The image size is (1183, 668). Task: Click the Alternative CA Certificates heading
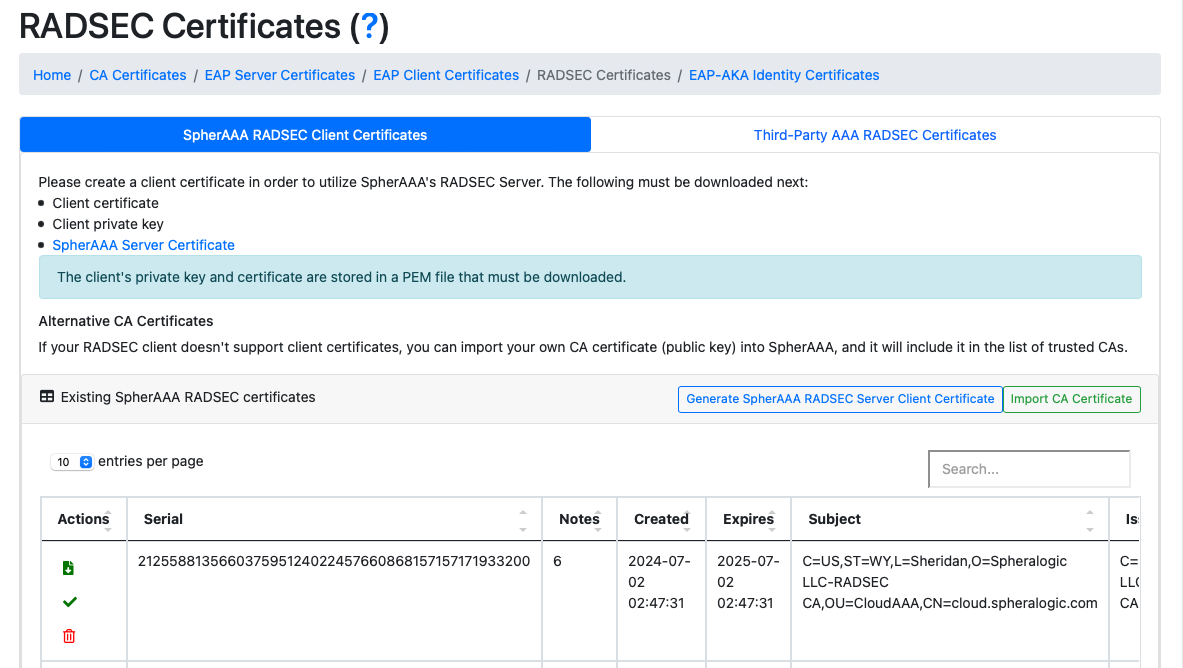[x=126, y=321]
